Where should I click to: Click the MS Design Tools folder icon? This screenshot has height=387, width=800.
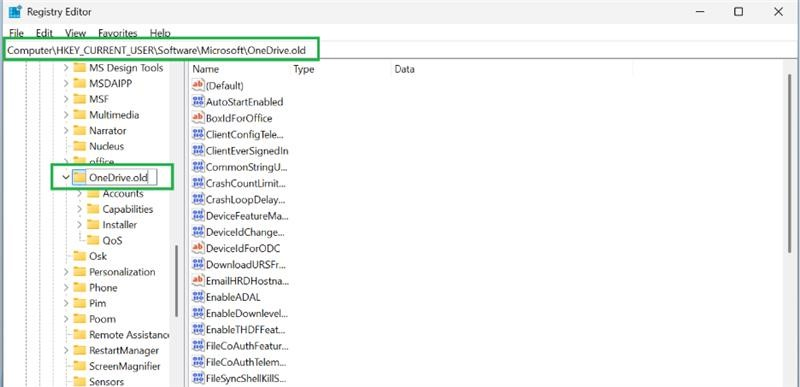(79, 68)
